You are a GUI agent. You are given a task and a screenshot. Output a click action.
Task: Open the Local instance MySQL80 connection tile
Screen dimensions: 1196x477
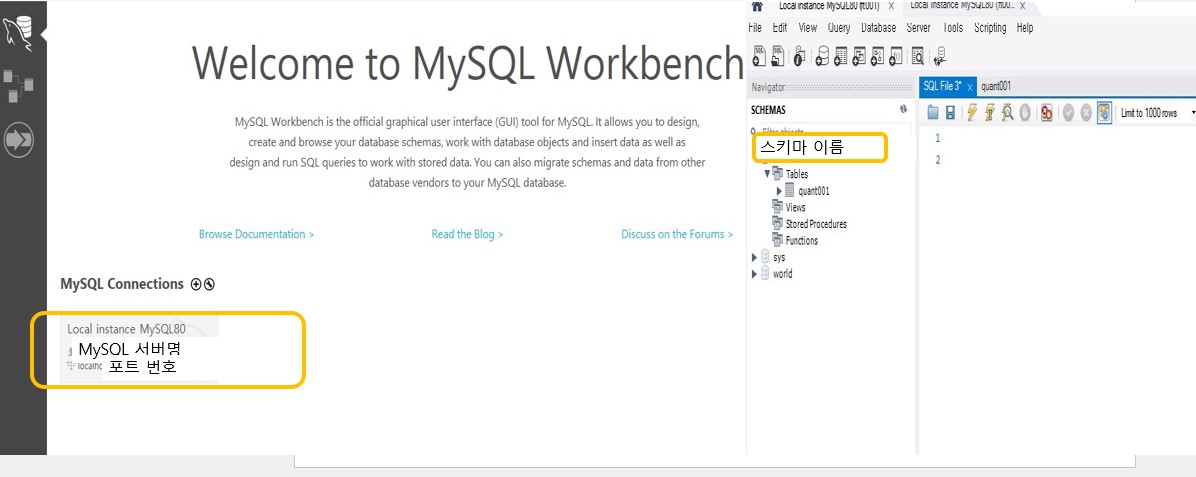click(140, 350)
